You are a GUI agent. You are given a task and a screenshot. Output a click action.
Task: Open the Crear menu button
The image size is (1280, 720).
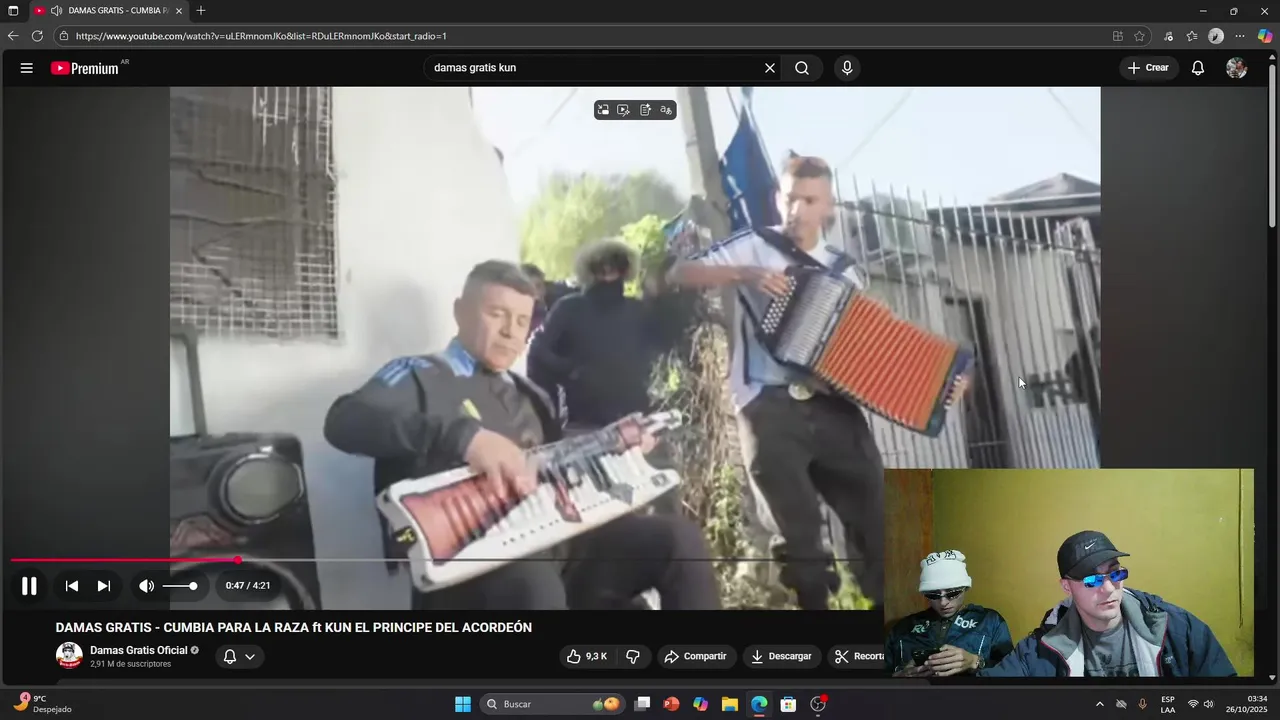(x=1148, y=68)
